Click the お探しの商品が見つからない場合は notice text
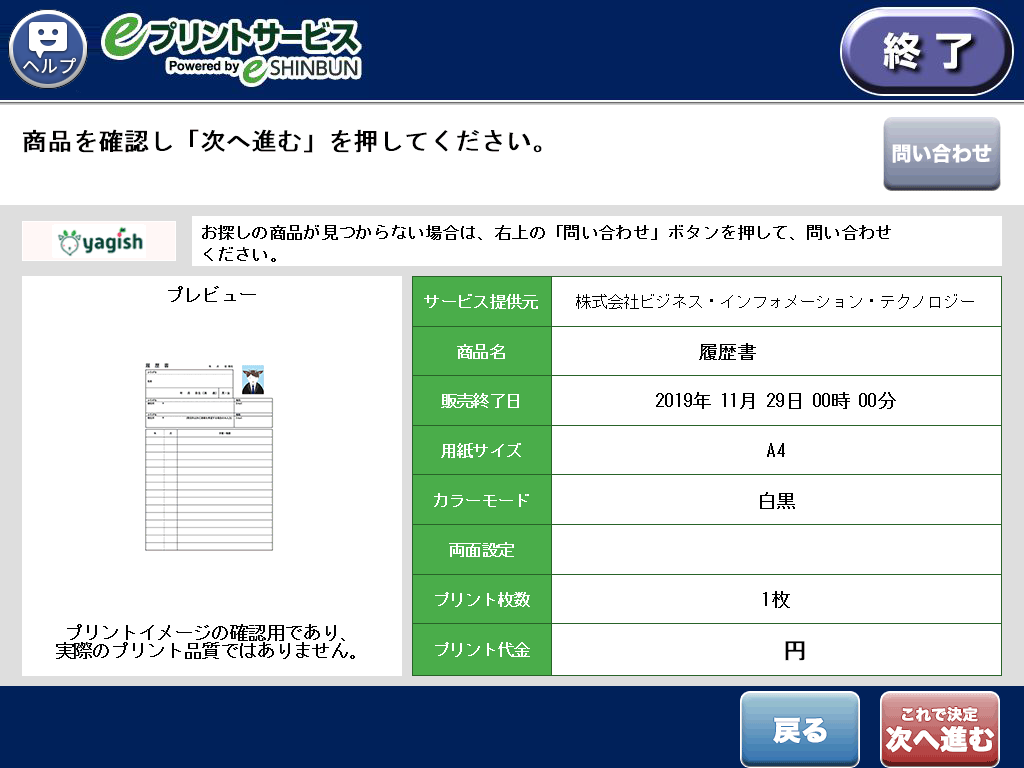 546,242
